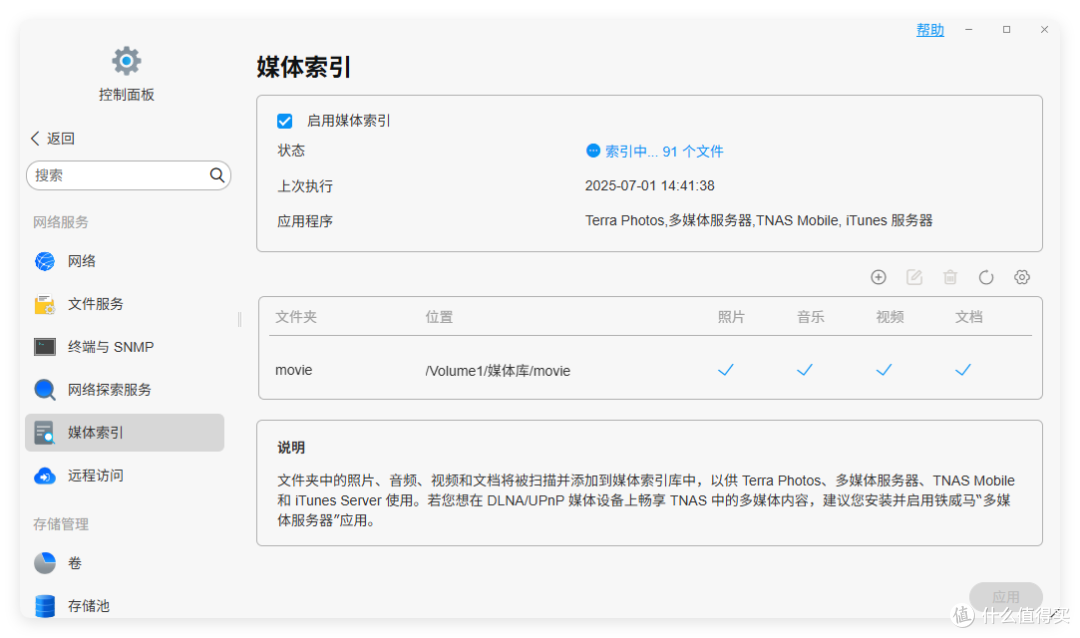Open 网络探索服务 in the sidebar

tap(125, 389)
